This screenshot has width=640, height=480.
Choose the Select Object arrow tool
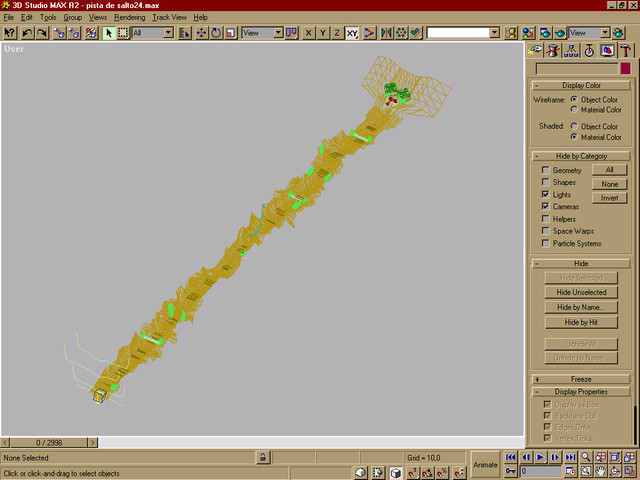coord(109,33)
